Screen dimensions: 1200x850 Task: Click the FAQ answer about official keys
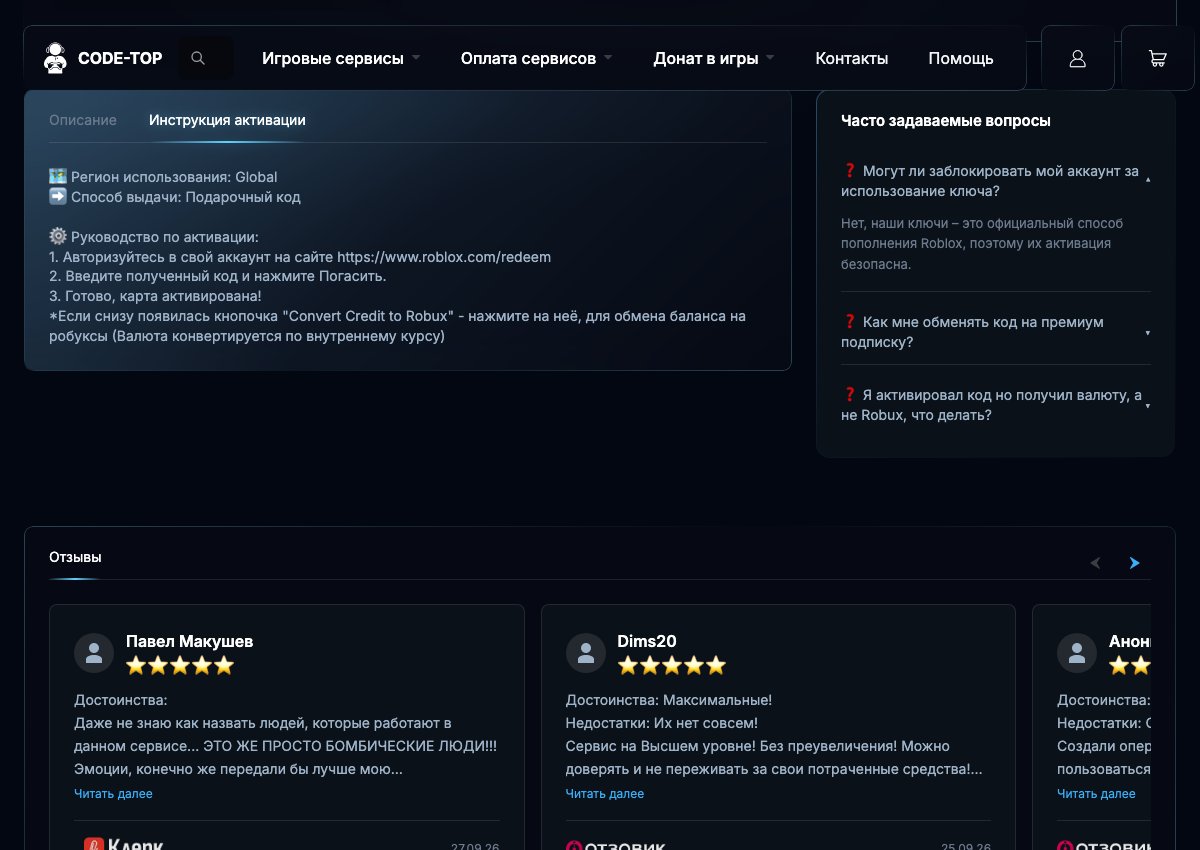pyautogui.click(x=983, y=244)
